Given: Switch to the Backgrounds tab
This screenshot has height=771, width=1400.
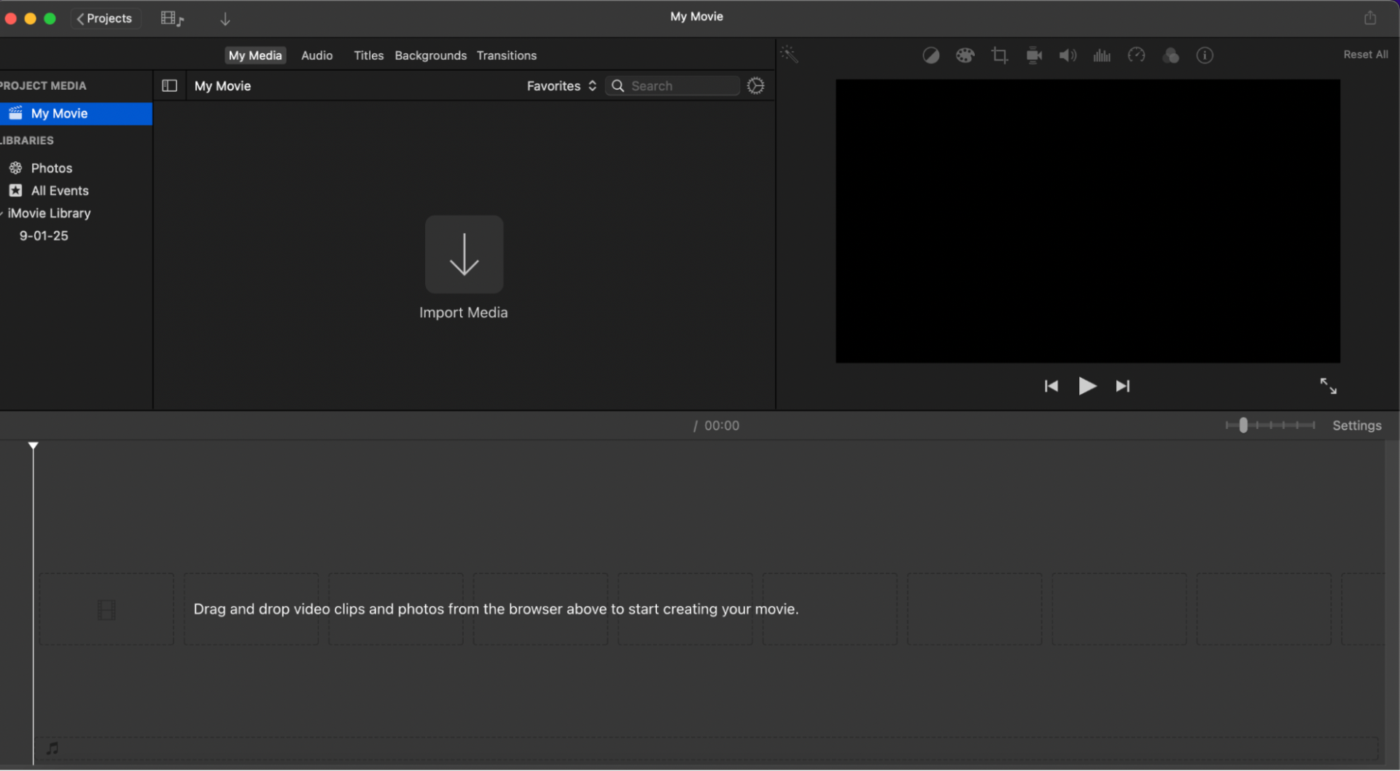Looking at the screenshot, I should coord(431,55).
